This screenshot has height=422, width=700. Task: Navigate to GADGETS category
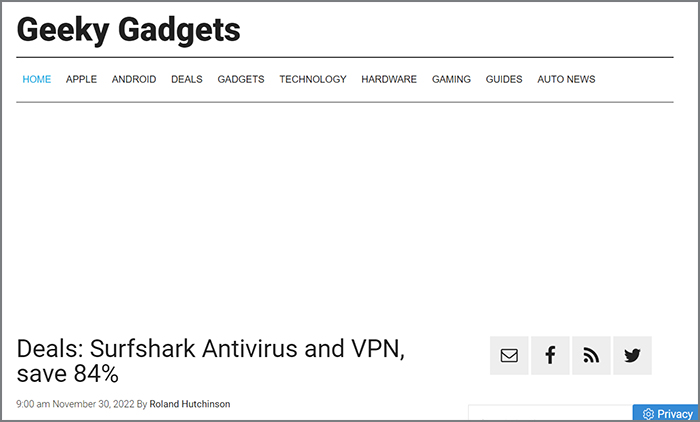pyautogui.click(x=241, y=79)
